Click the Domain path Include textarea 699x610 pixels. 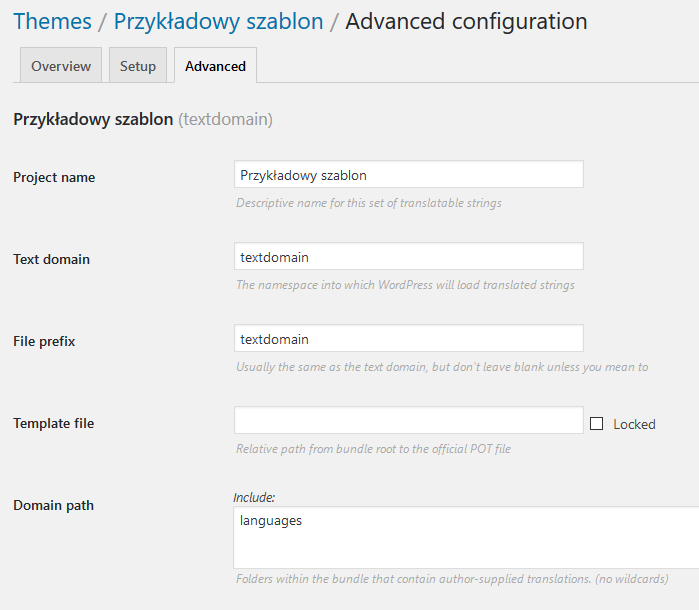465,537
